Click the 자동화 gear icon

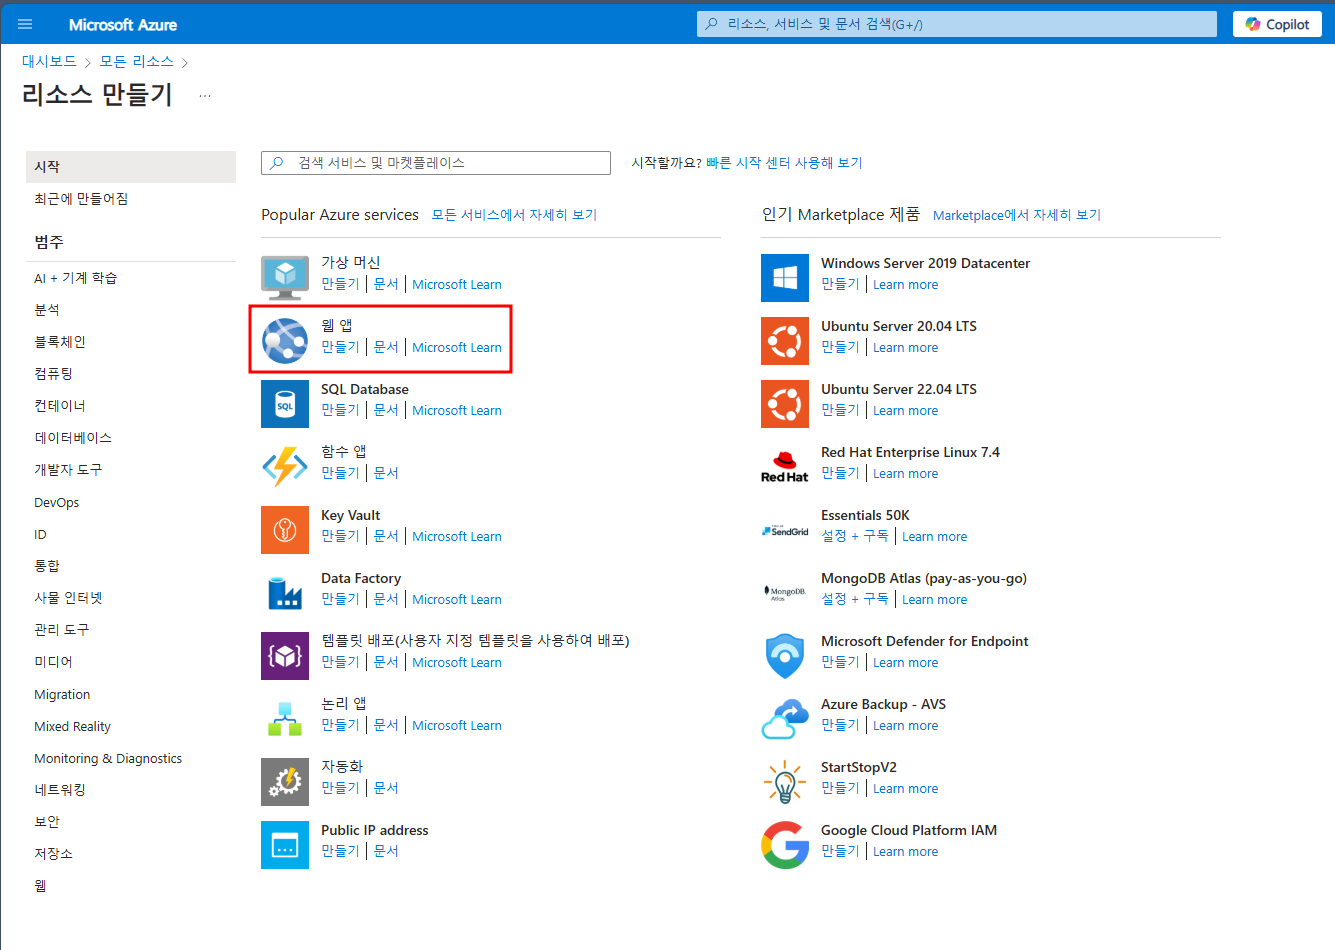coord(285,781)
